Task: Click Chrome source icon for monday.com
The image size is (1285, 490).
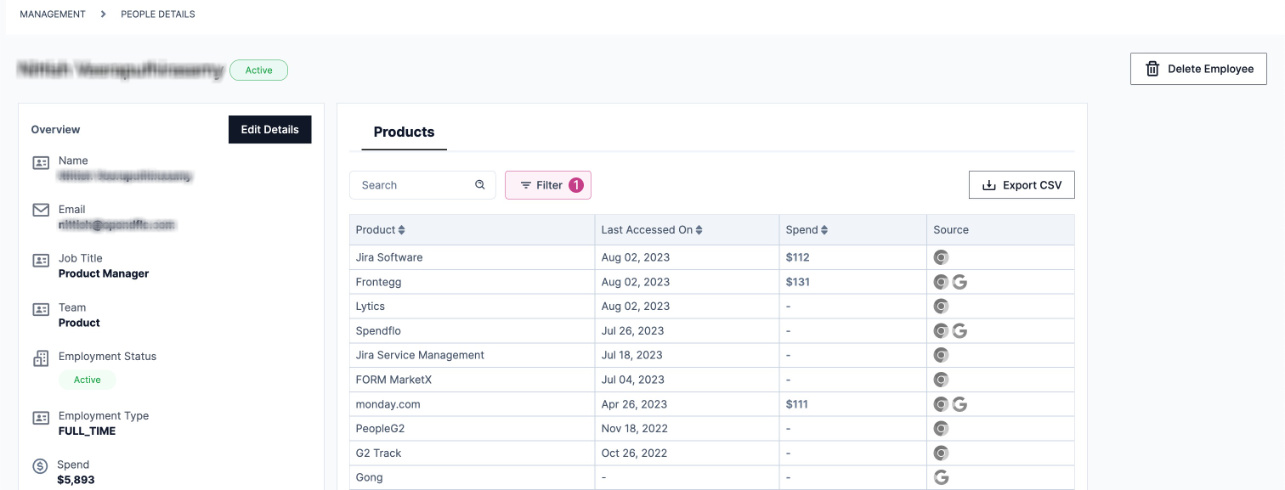Action: tap(940, 404)
